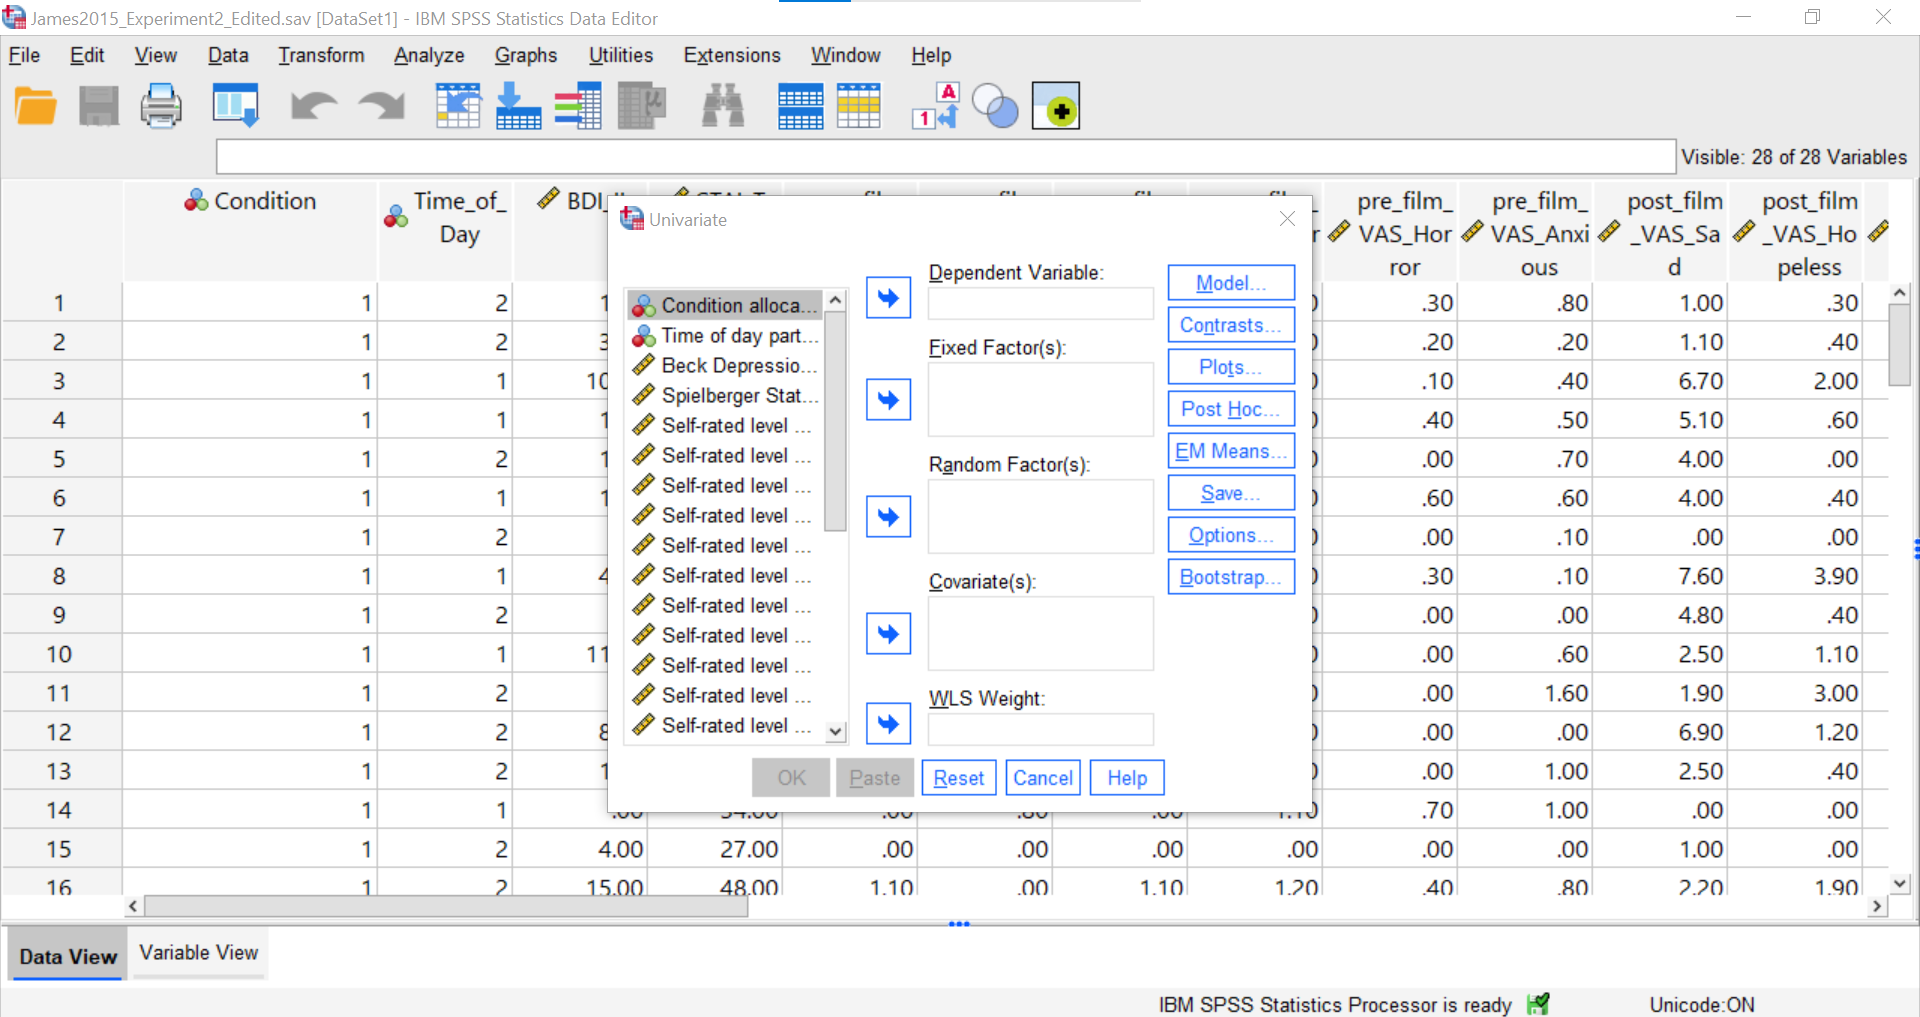1920x1017 pixels.
Task: Open the Model... settings
Action: tap(1231, 283)
